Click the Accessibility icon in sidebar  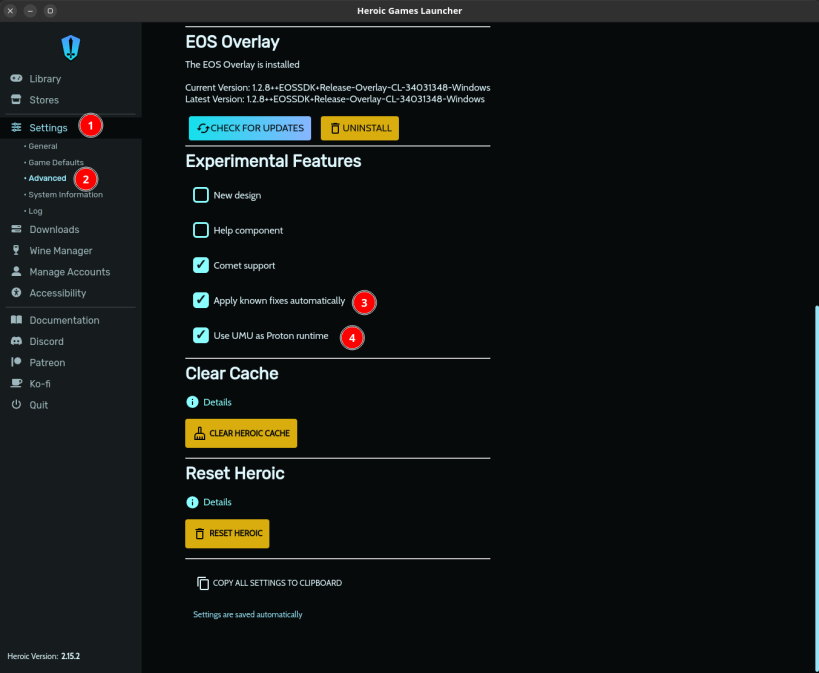pyautogui.click(x=16, y=293)
